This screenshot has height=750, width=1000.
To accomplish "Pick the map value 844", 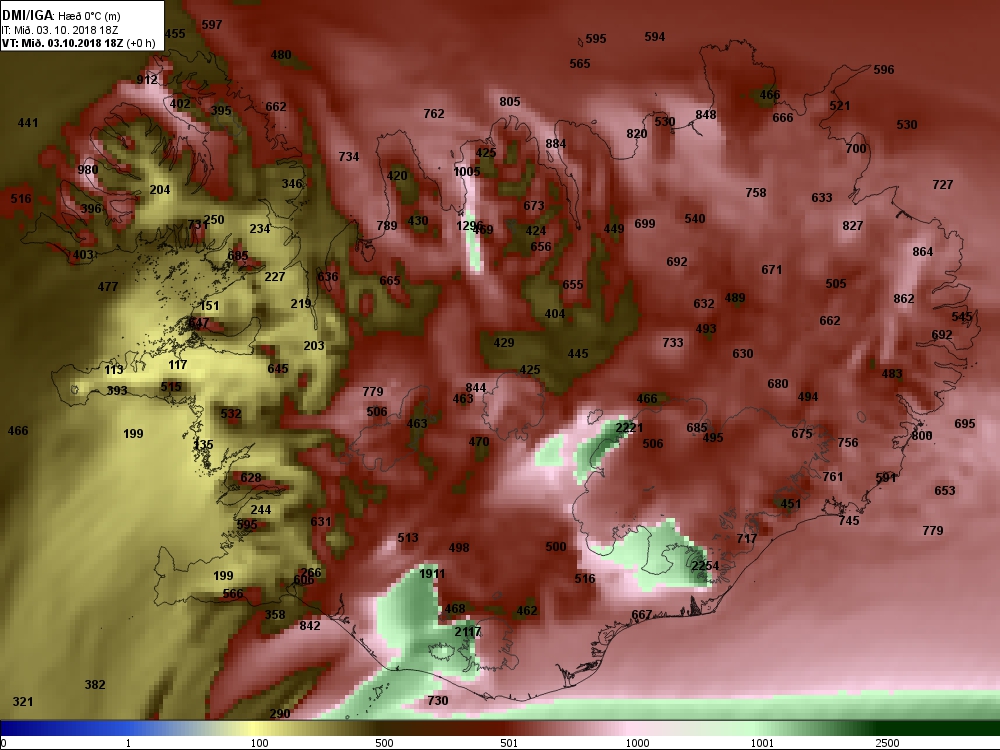I will click(x=476, y=388).
